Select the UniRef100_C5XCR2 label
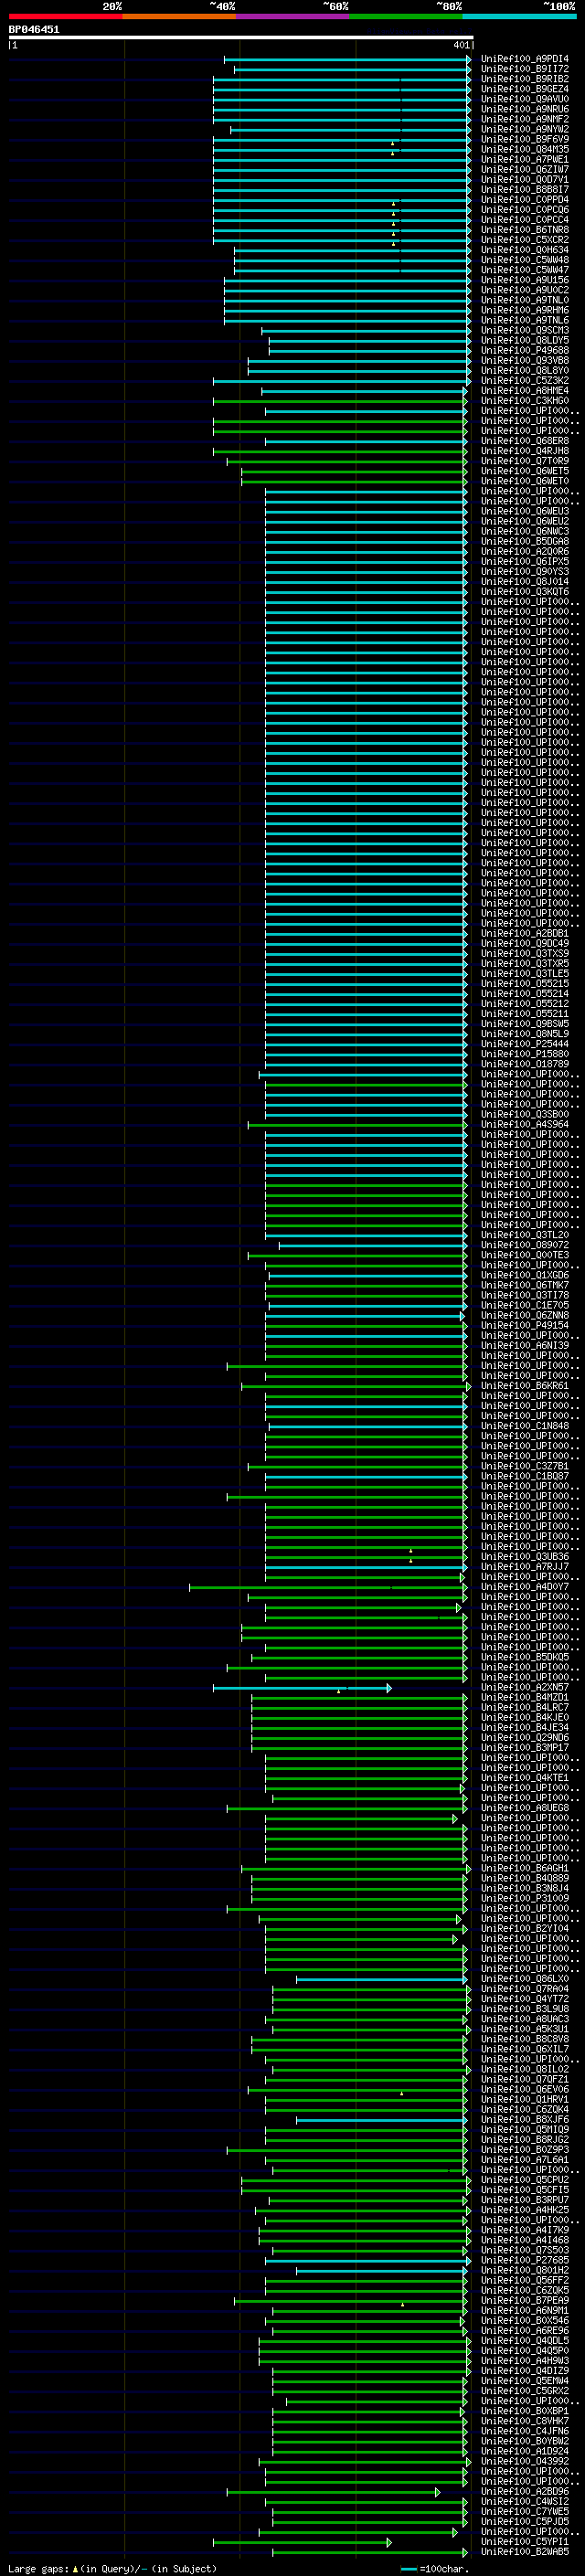This screenshot has width=585, height=2576. [525, 240]
